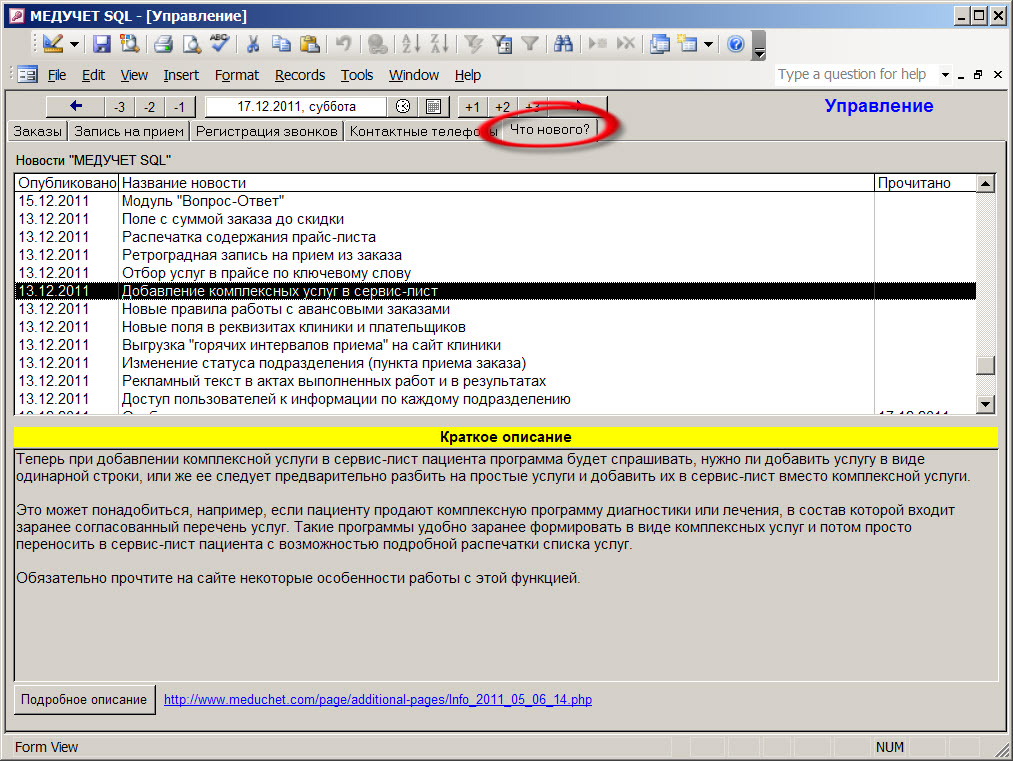The height and width of the screenshot is (761, 1013).
Task: Click the New Object toolbar icon
Action: [687, 44]
